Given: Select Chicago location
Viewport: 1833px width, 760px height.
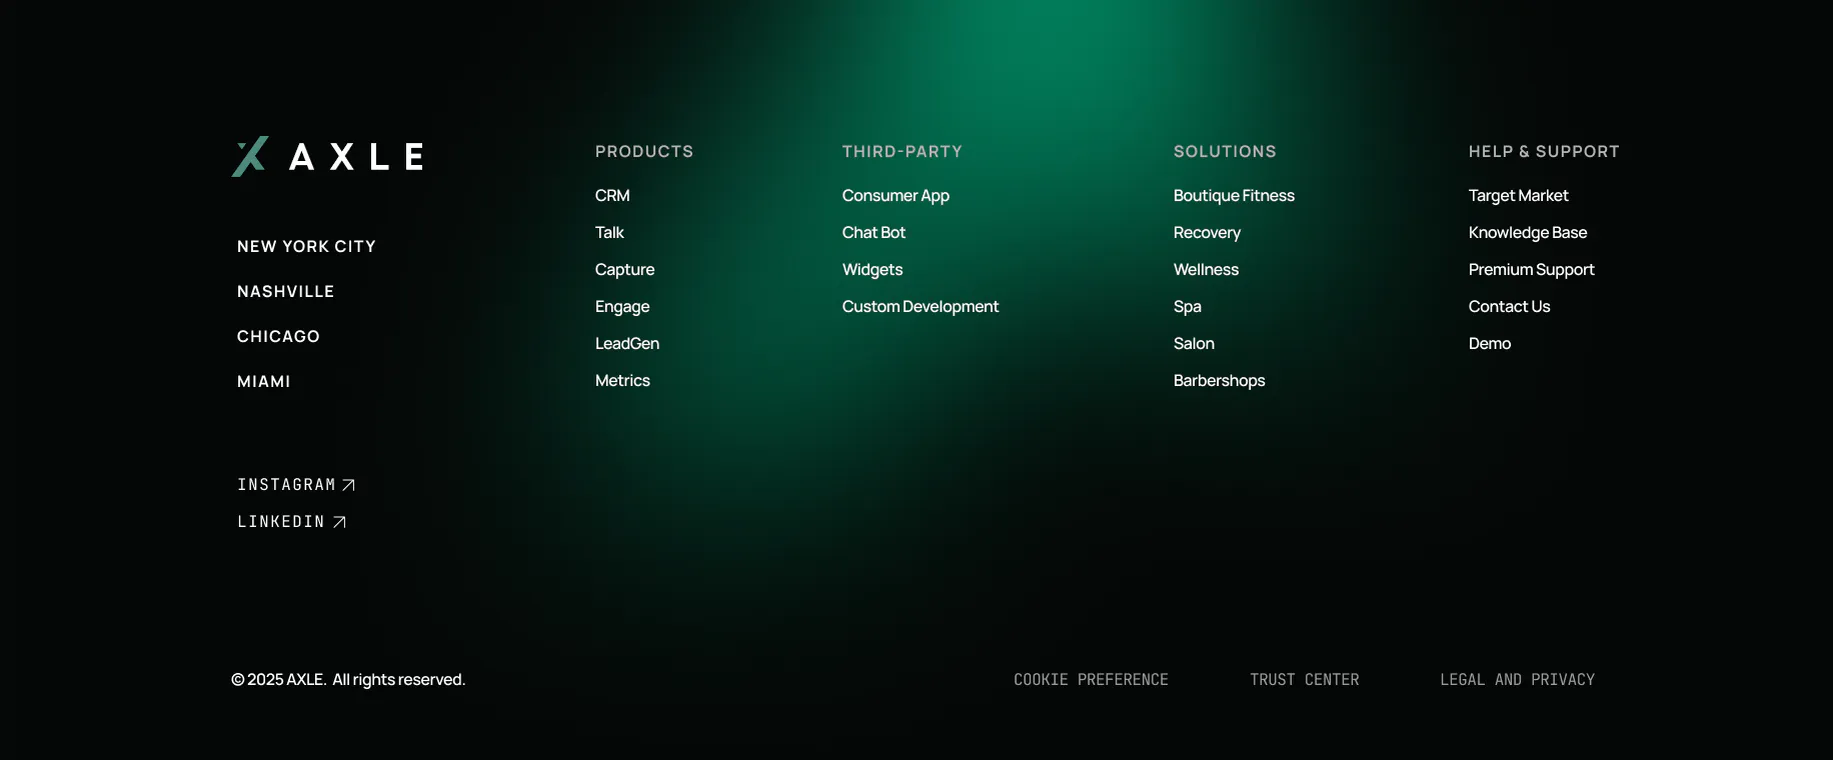Looking at the screenshot, I should point(278,336).
